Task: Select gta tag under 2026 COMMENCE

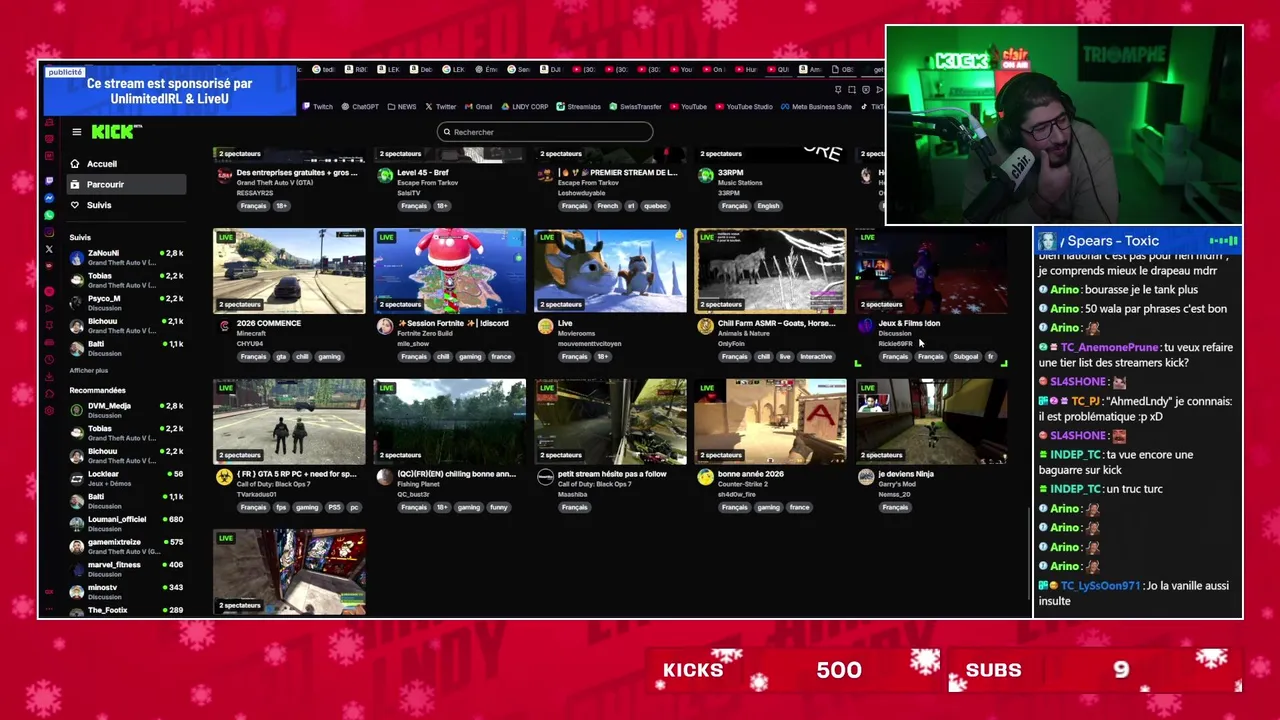Action: pyautogui.click(x=281, y=357)
